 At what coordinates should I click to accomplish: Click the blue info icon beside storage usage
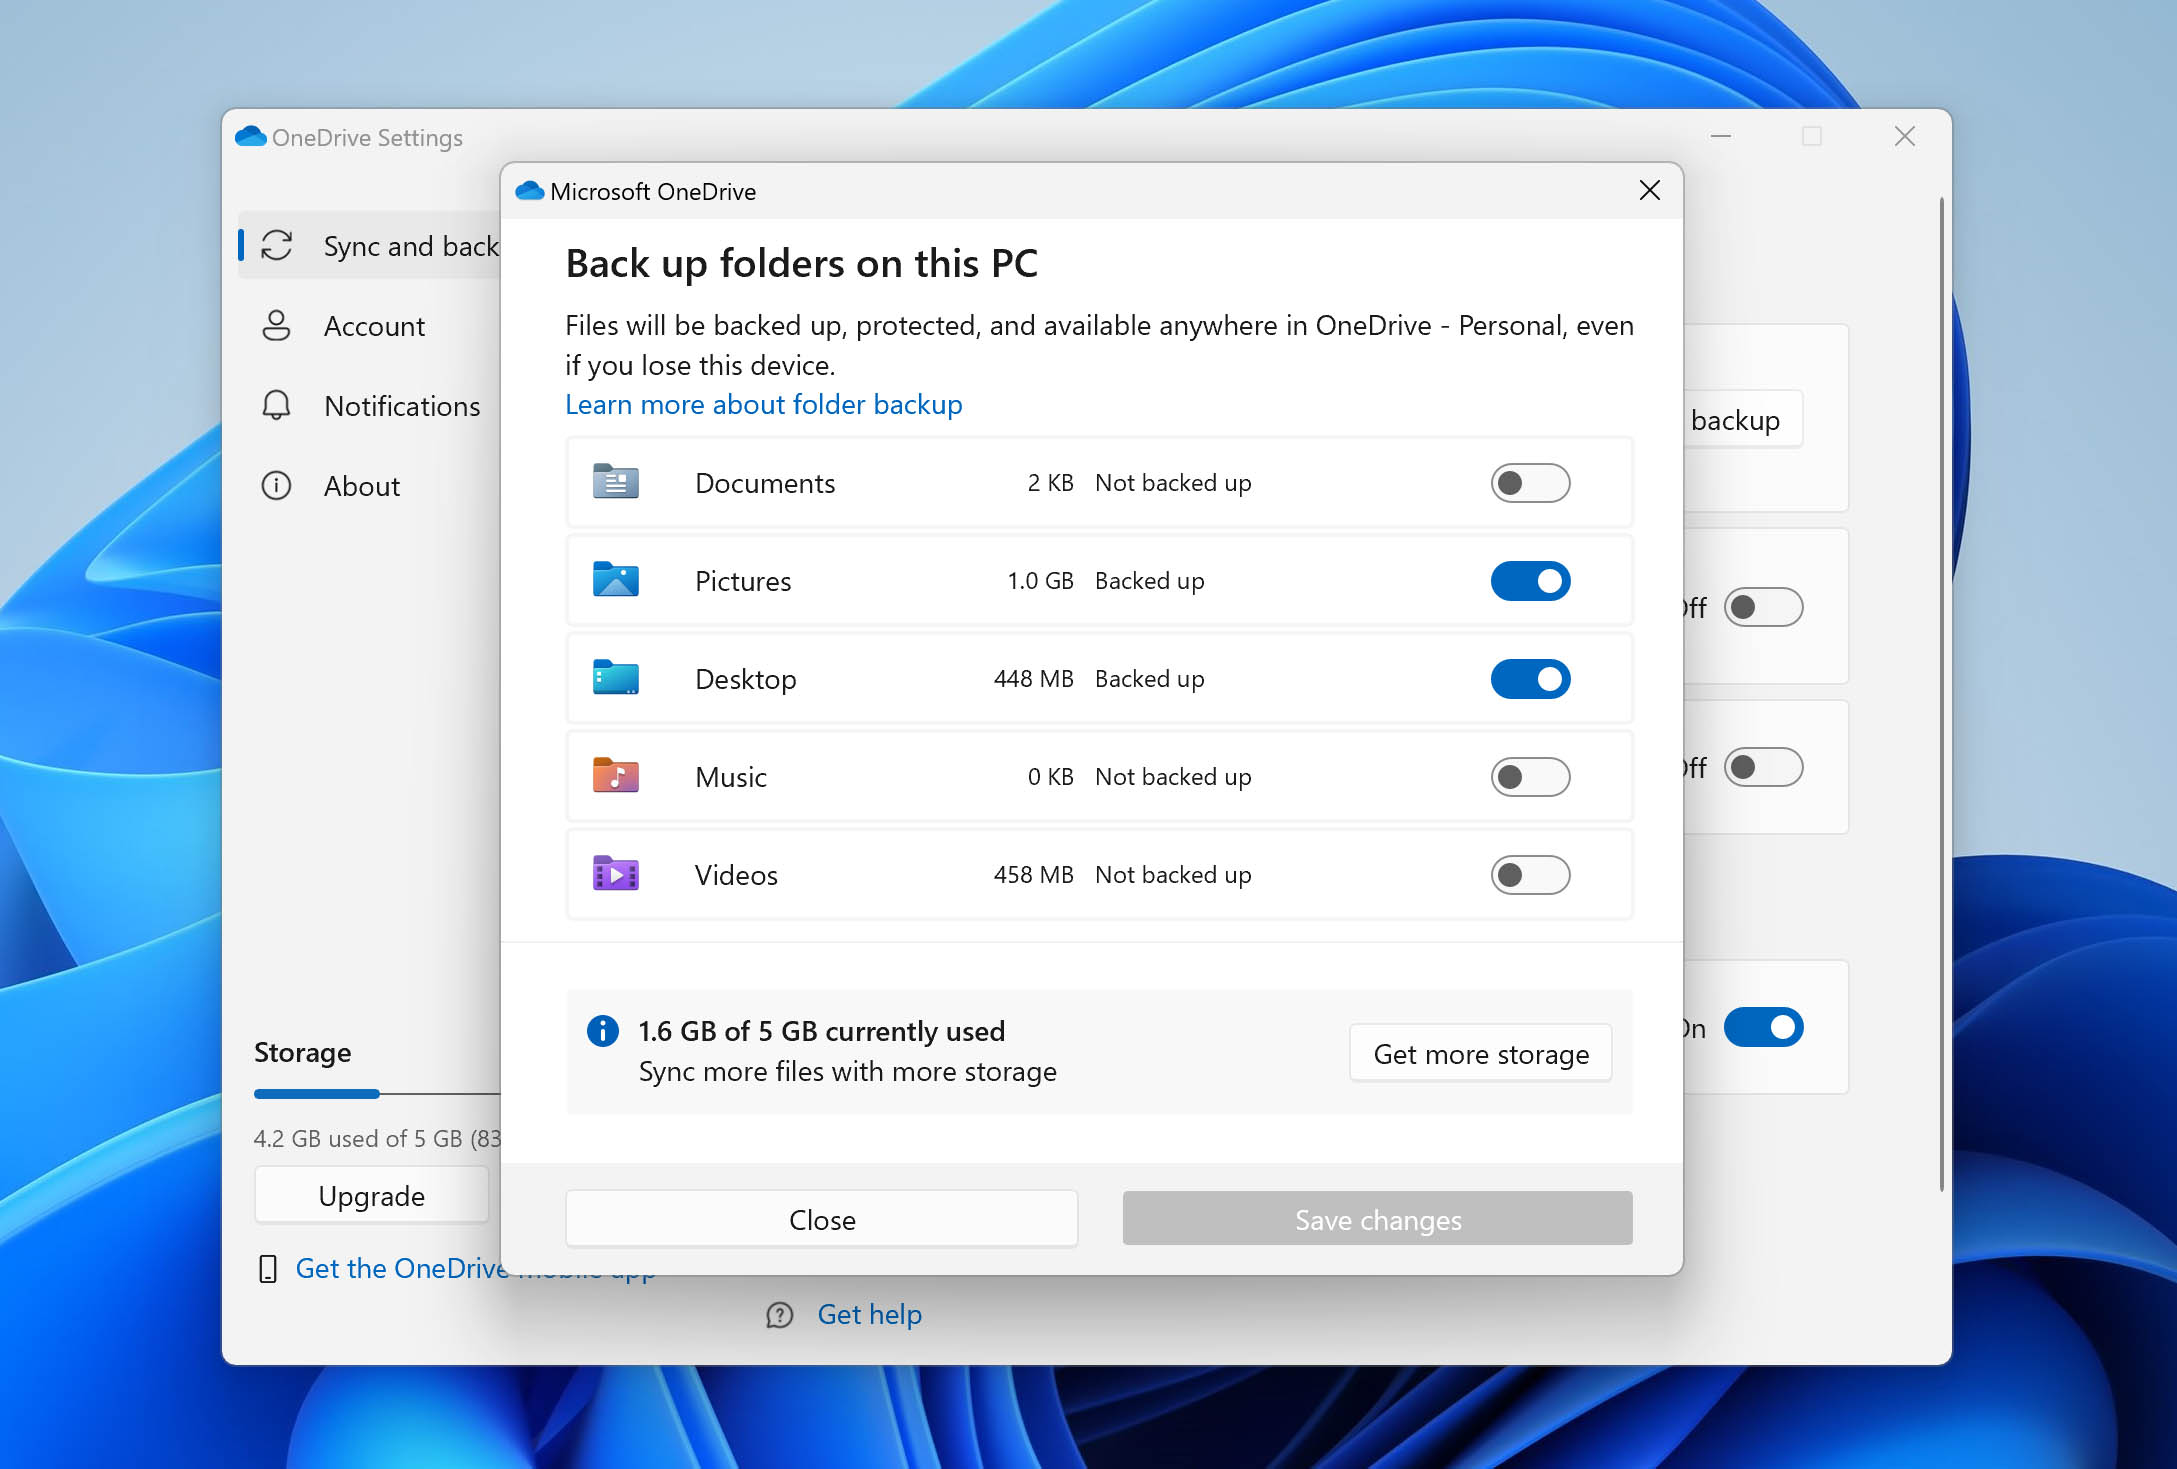pos(602,1030)
